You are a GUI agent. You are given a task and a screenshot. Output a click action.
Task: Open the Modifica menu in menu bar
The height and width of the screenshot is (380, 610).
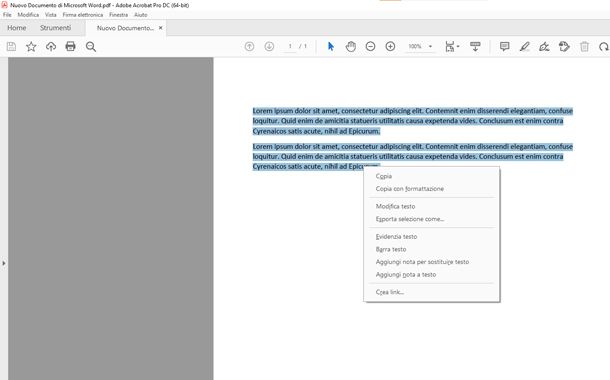coord(28,15)
